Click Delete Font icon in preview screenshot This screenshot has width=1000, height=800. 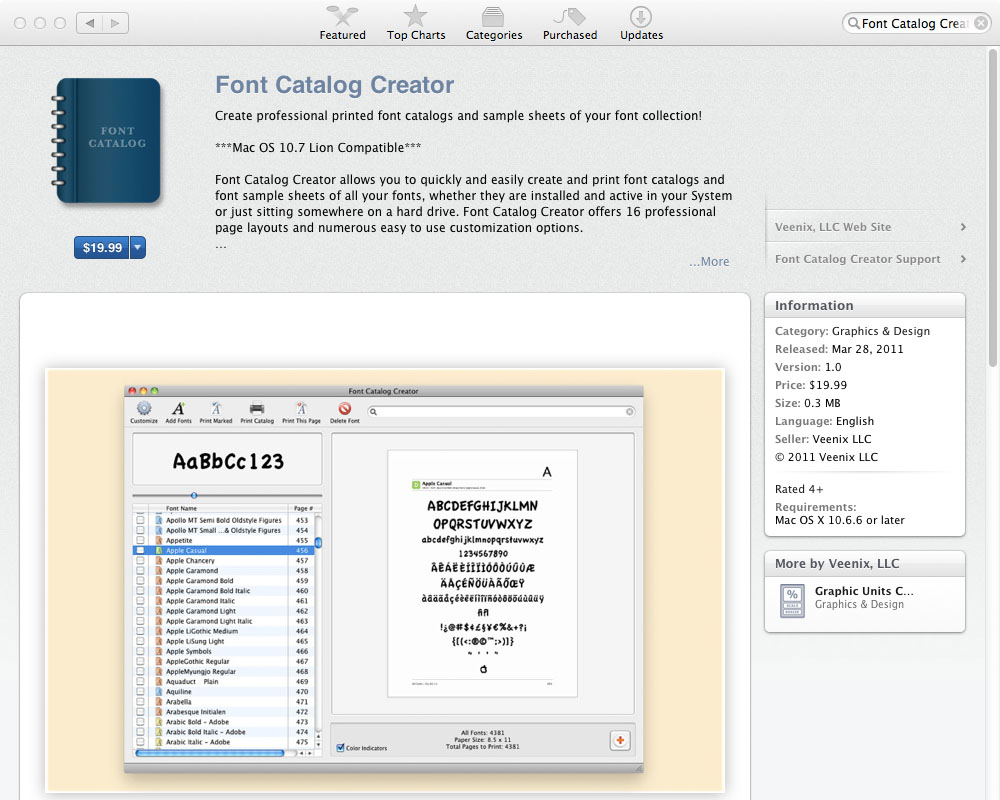click(344, 411)
